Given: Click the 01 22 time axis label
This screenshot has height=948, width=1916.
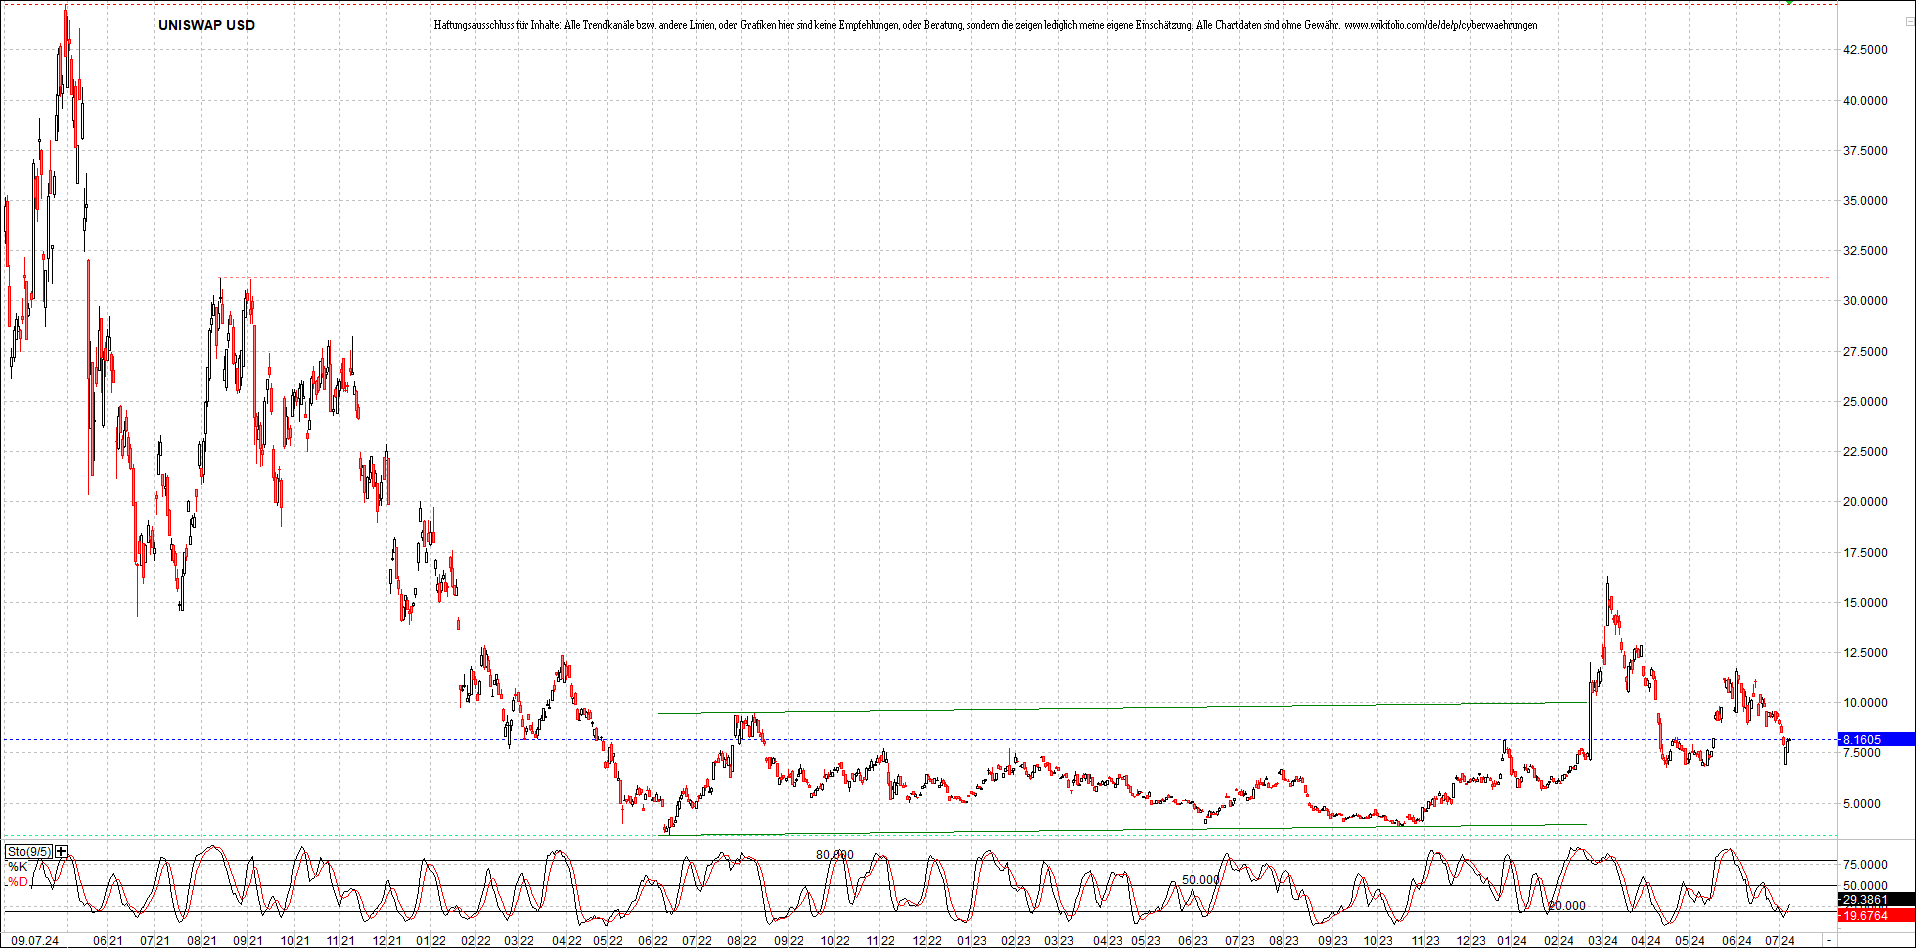Looking at the screenshot, I should [x=431, y=941].
